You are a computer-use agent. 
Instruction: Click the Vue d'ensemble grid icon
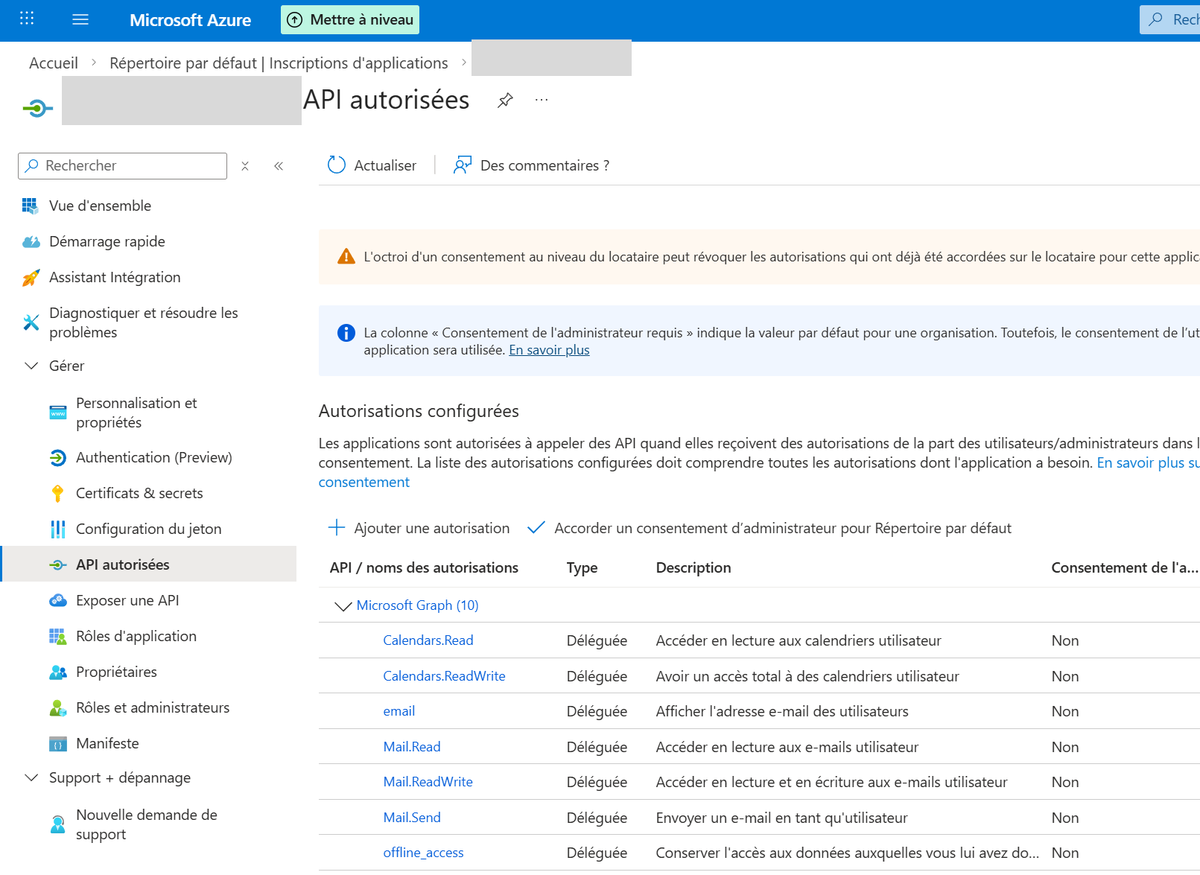point(30,206)
